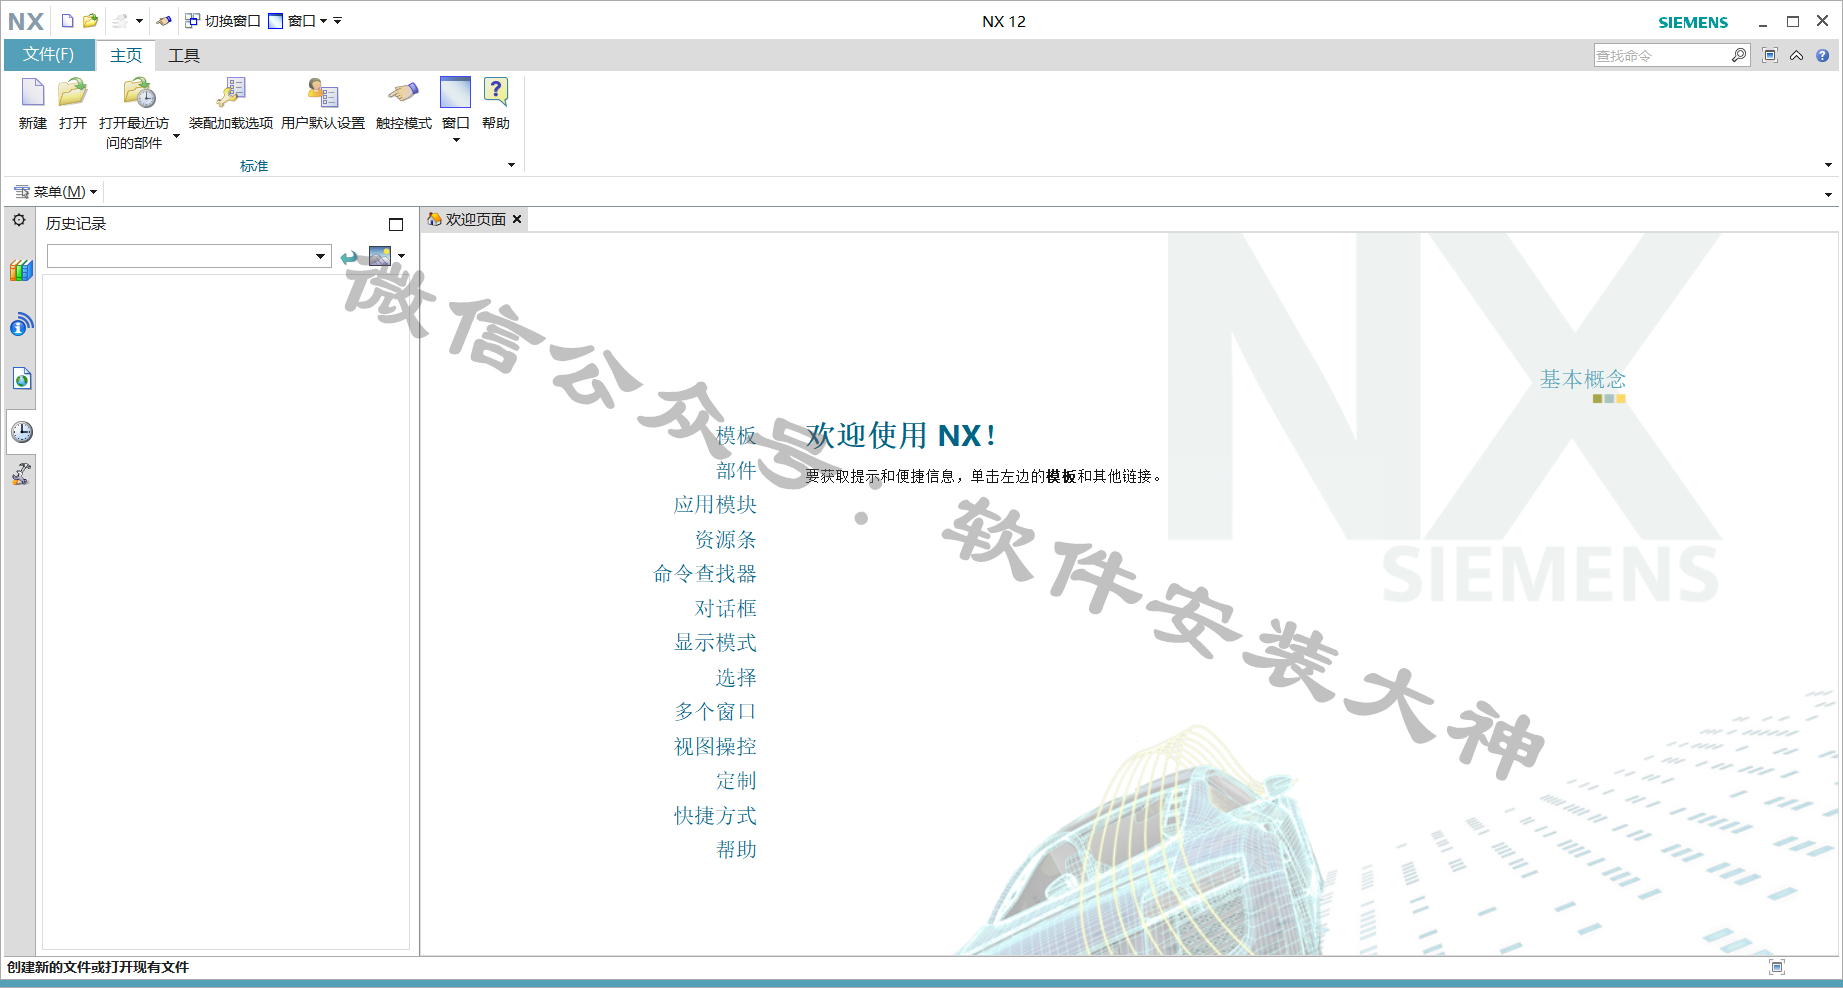This screenshot has width=1843, height=988.
Task: Expand the 标准 group options arrow
Action: tap(512, 165)
